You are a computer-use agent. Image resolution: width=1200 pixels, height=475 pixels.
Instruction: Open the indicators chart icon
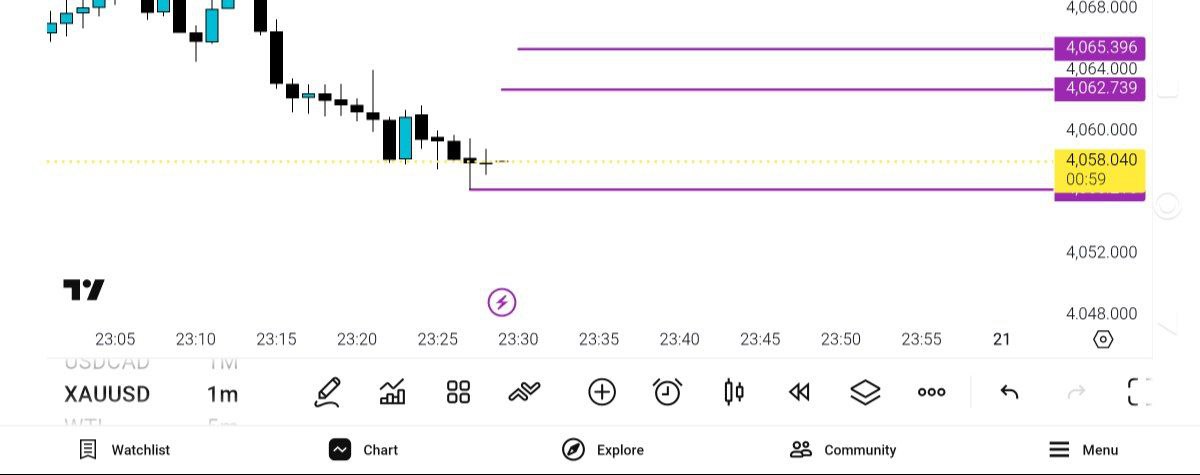(393, 392)
